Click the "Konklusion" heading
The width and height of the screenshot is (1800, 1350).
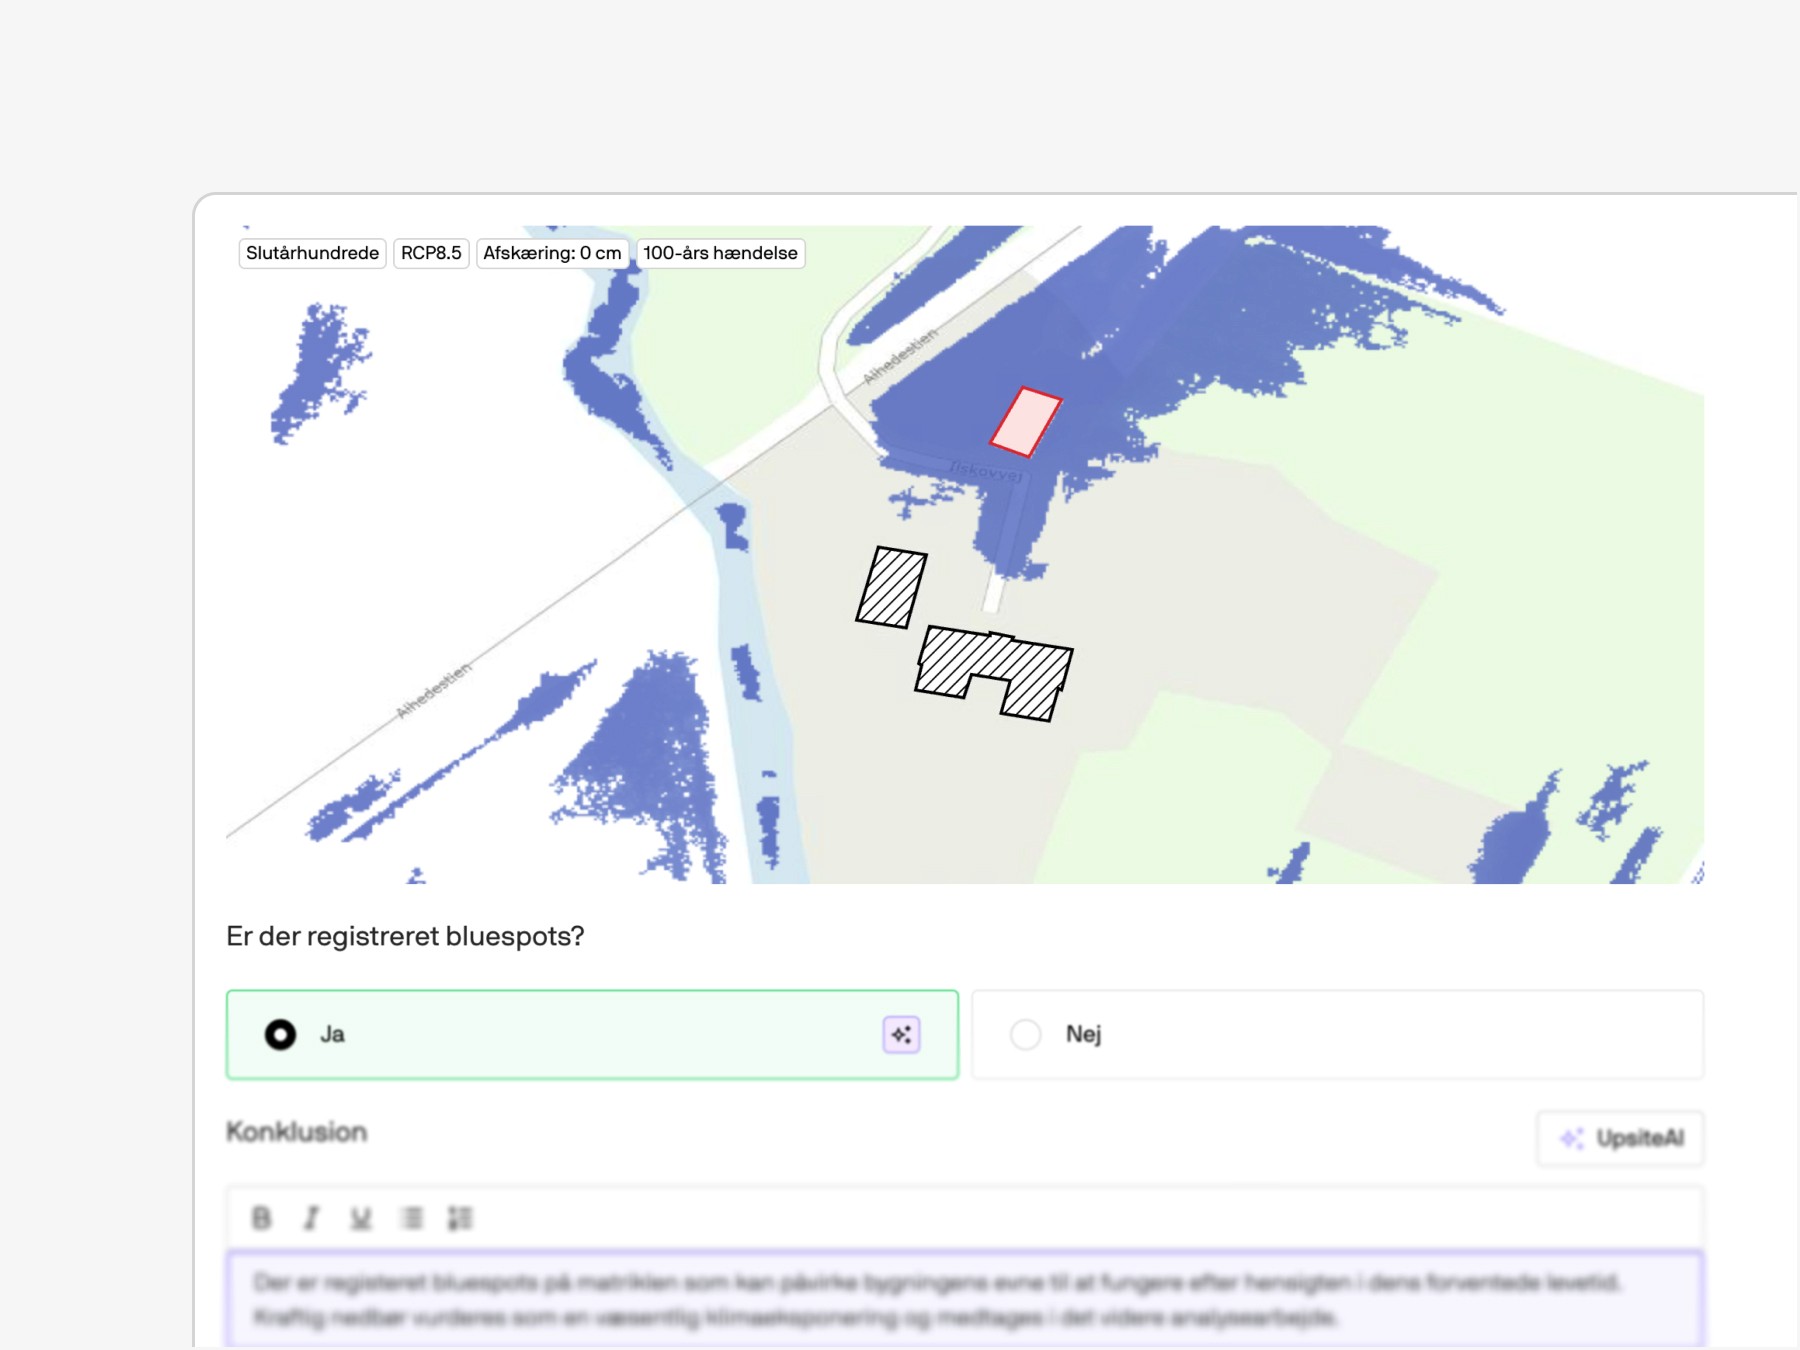point(297,1132)
